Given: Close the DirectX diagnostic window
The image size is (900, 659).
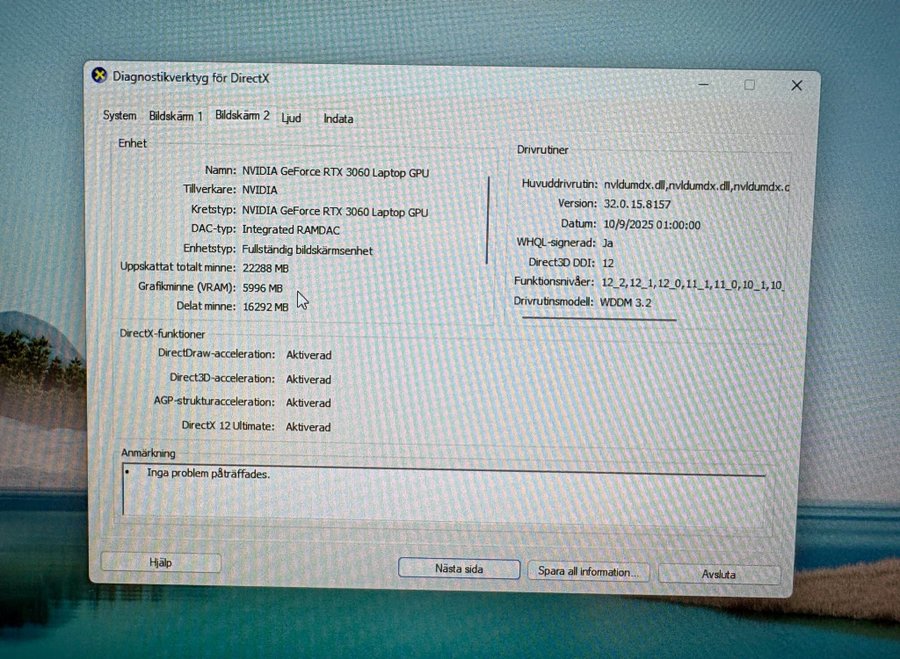Looking at the screenshot, I should (796, 86).
